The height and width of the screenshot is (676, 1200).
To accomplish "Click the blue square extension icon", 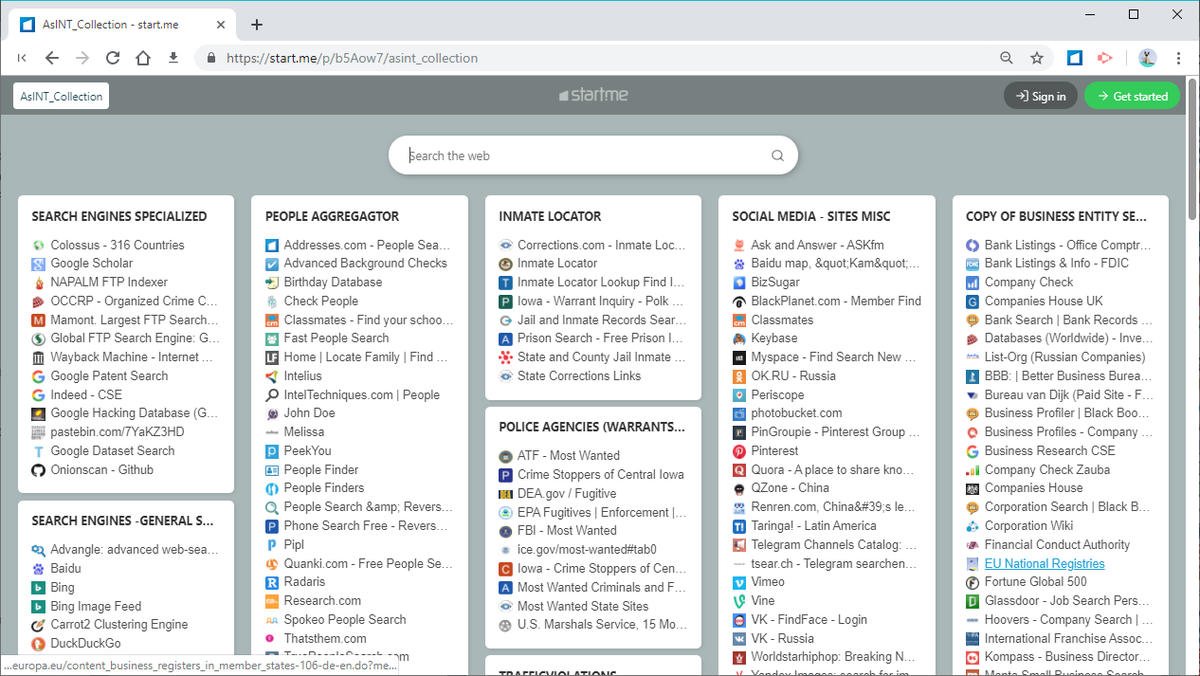I will [1074, 58].
